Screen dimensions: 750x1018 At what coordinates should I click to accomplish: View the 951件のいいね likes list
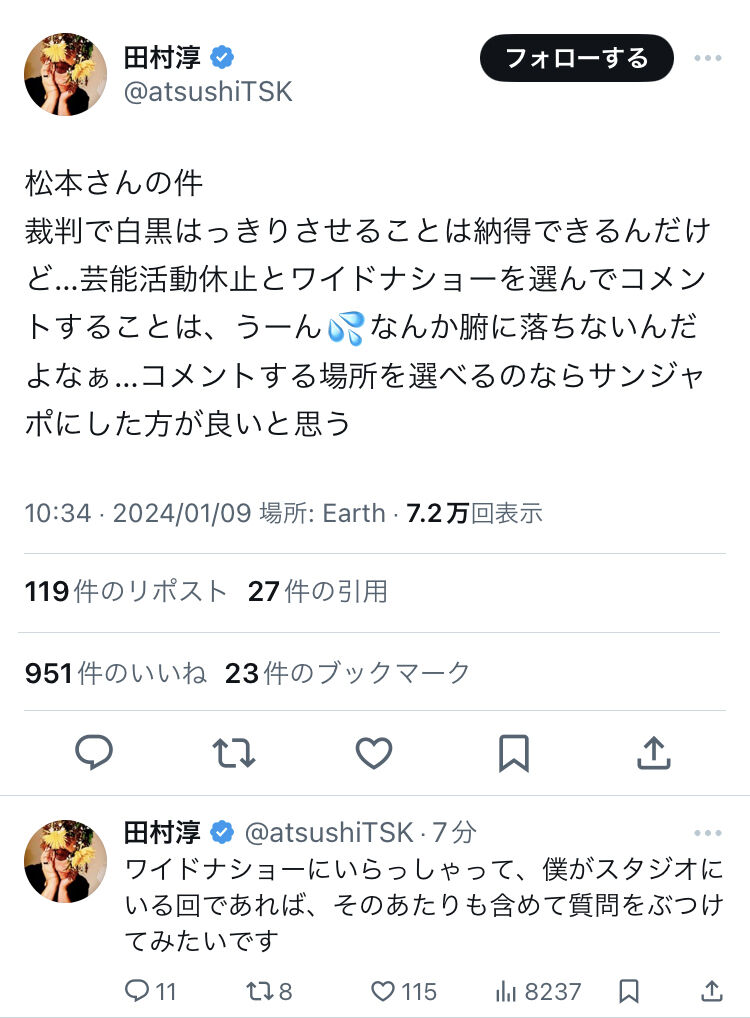click(x=115, y=673)
